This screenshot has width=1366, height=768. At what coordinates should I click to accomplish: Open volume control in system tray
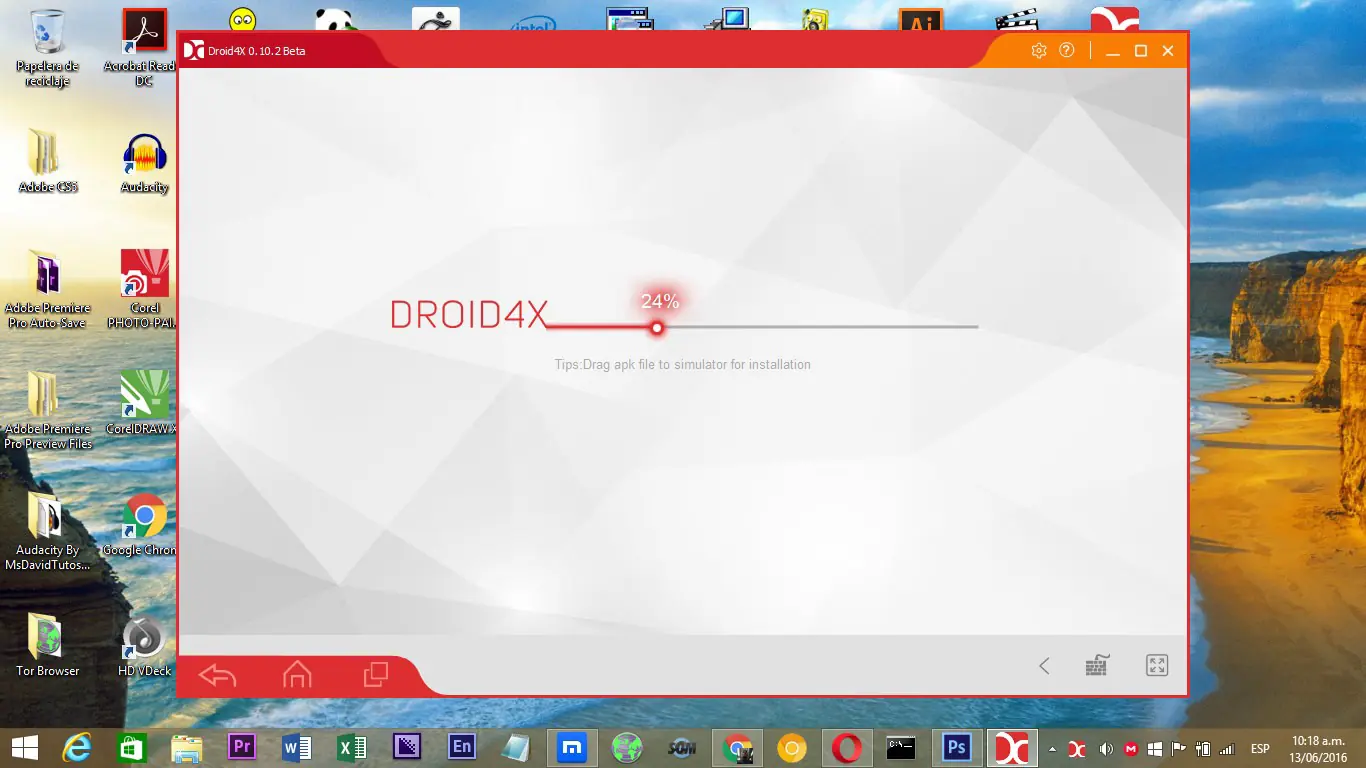(1106, 748)
